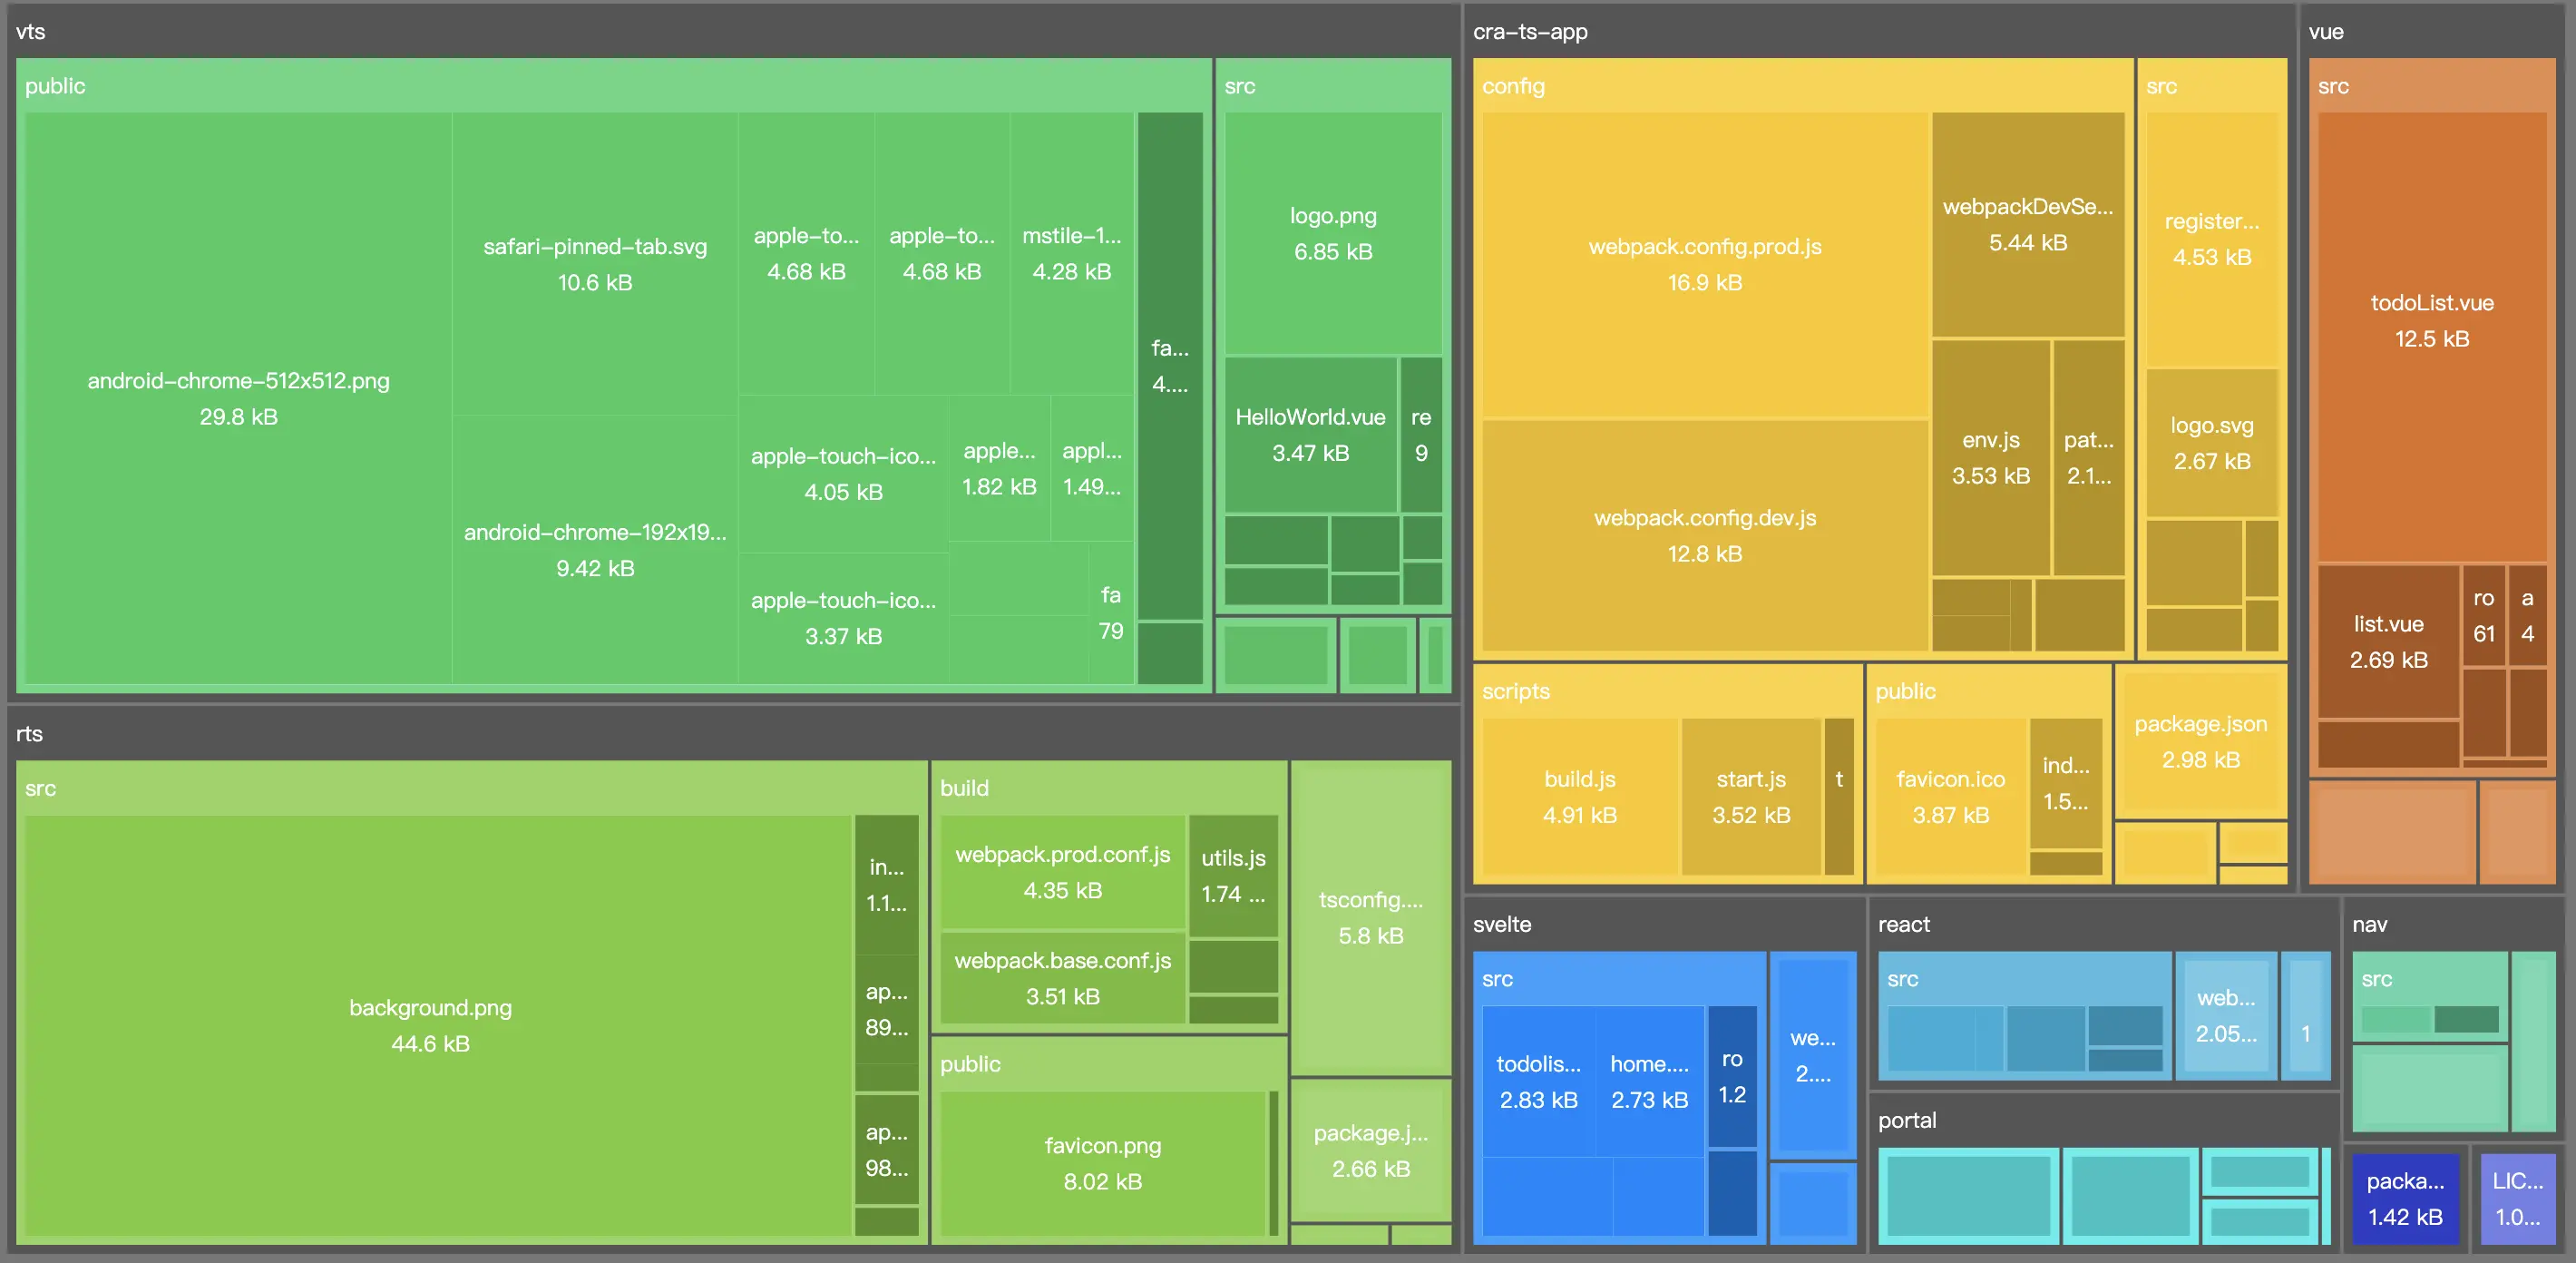Click the build.js cell in scripts
This screenshot has width=2576, height=1263.
tap(1579, 796)
